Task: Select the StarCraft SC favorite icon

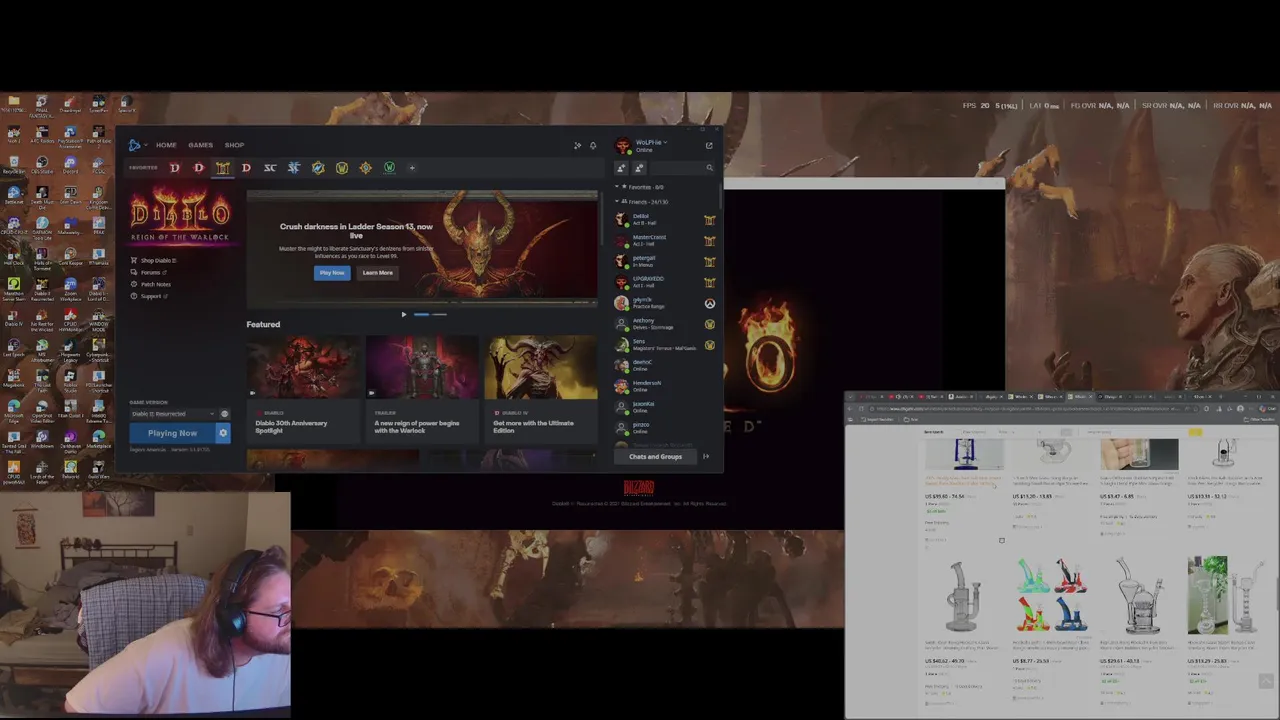Action: (270, 168)
